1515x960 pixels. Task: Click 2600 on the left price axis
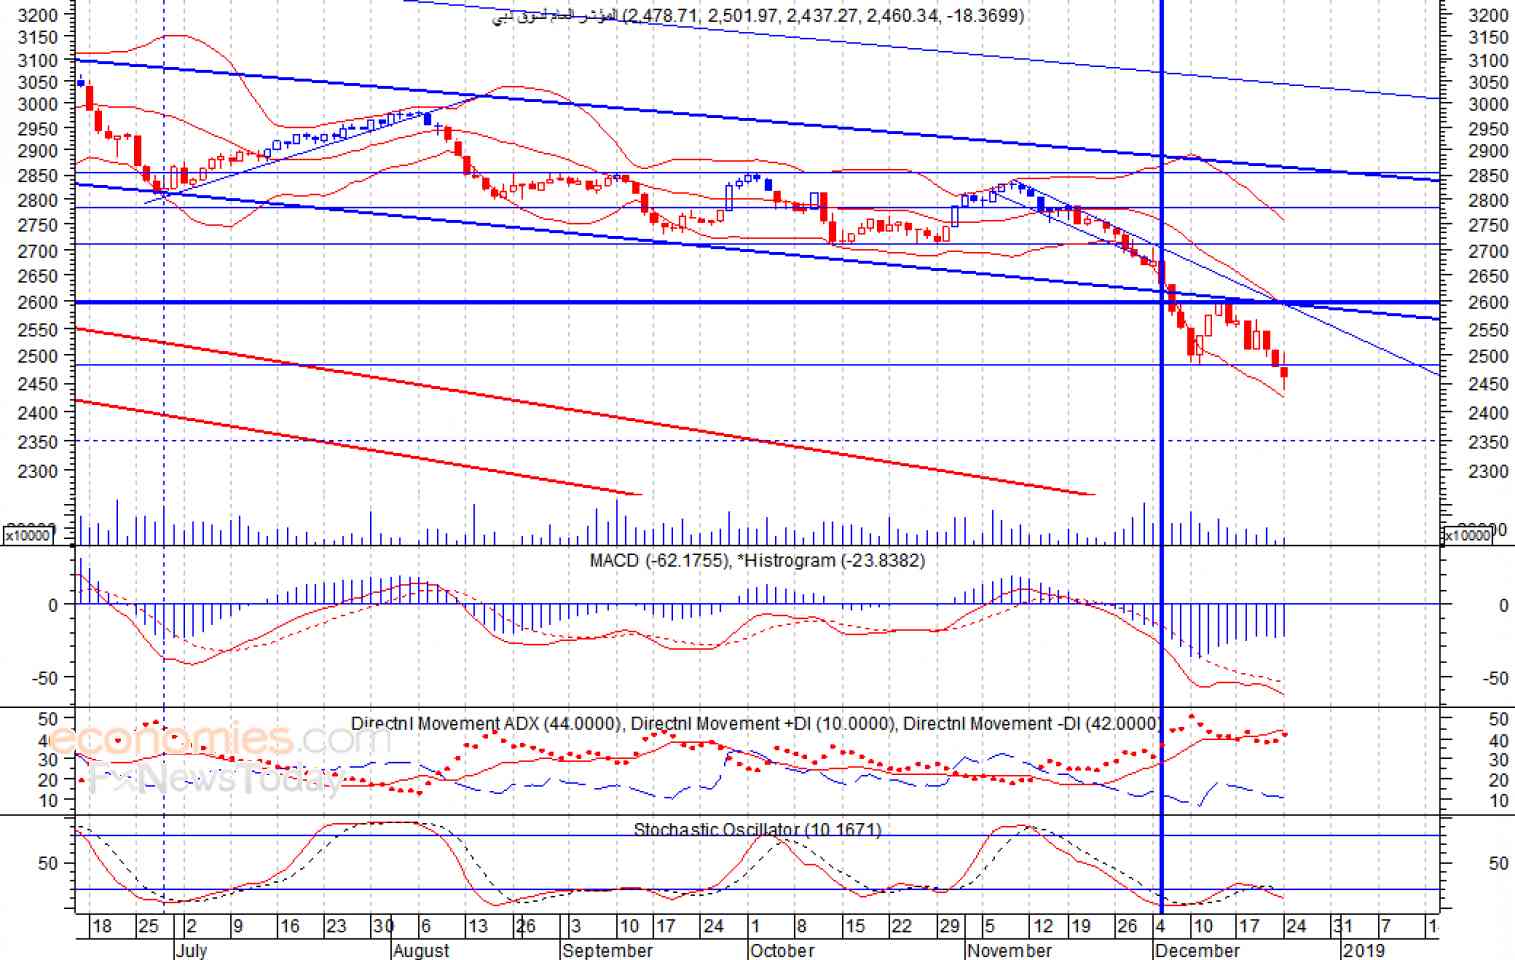[x=37, y=302]
